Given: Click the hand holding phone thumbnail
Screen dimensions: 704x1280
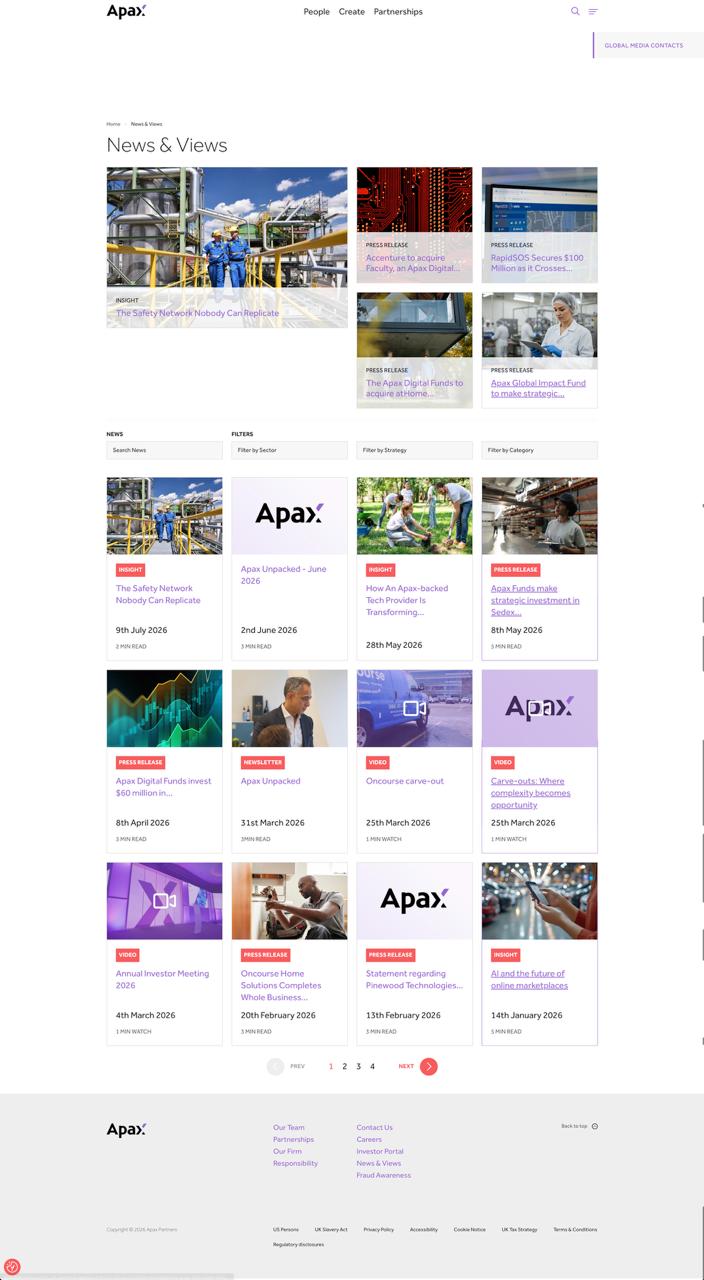Looking at the screenshot, I should [539, 901].
